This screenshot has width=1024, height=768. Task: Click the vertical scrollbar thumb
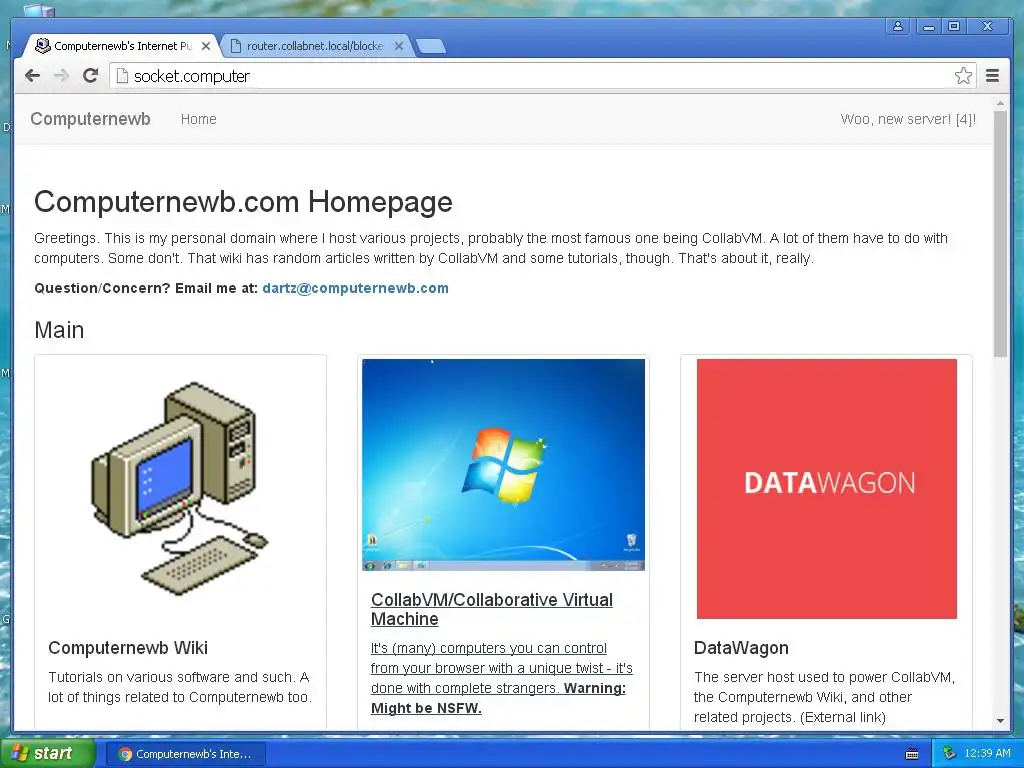coord(1000,234)
